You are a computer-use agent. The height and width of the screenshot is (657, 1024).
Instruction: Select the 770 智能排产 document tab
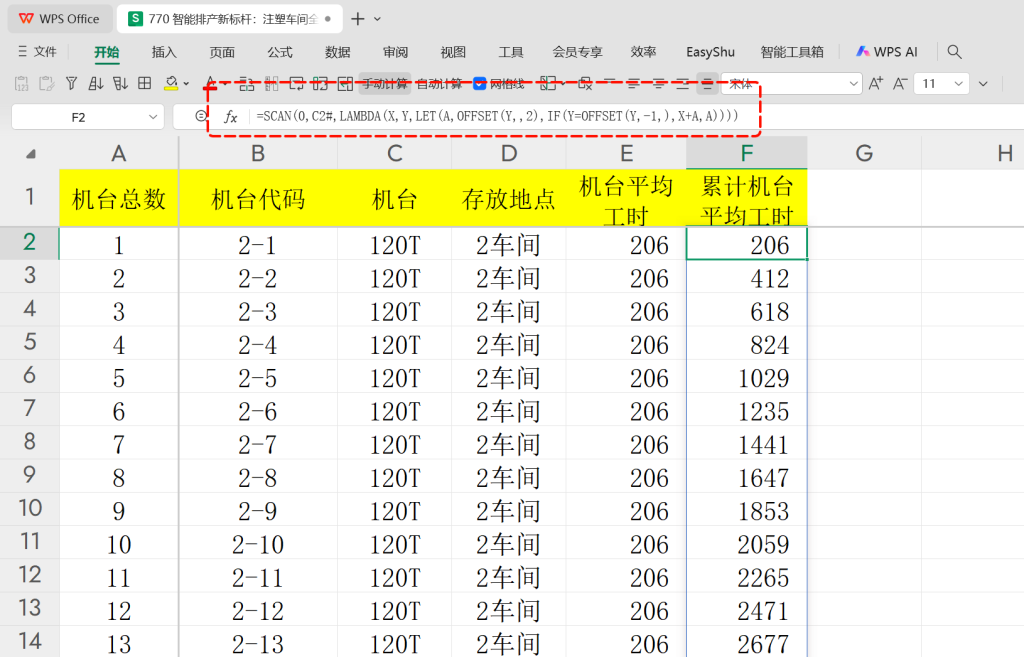(231, 19)
